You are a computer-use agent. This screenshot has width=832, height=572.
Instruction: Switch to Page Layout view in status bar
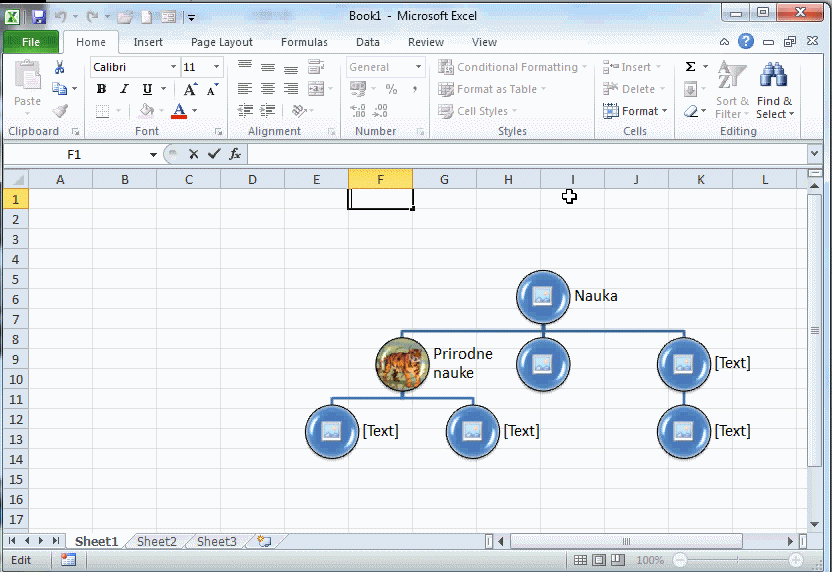click(598, 560)
